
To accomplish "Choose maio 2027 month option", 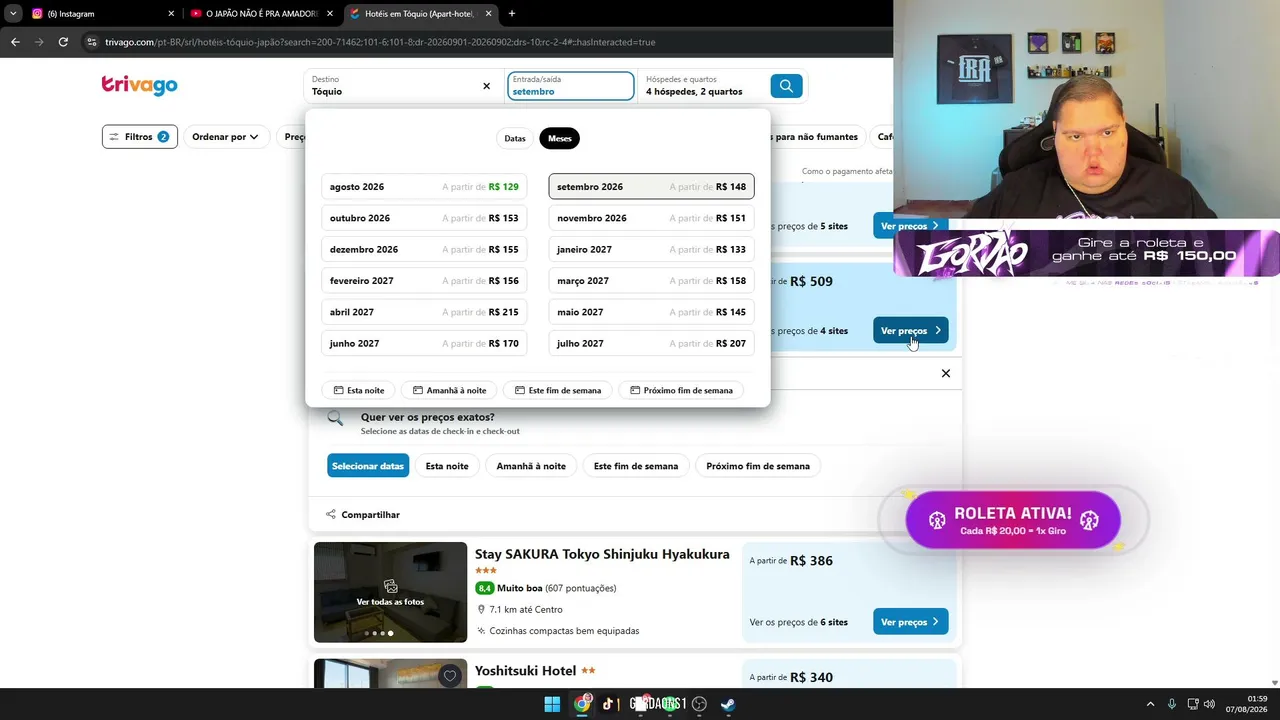I will coord(651,312).
